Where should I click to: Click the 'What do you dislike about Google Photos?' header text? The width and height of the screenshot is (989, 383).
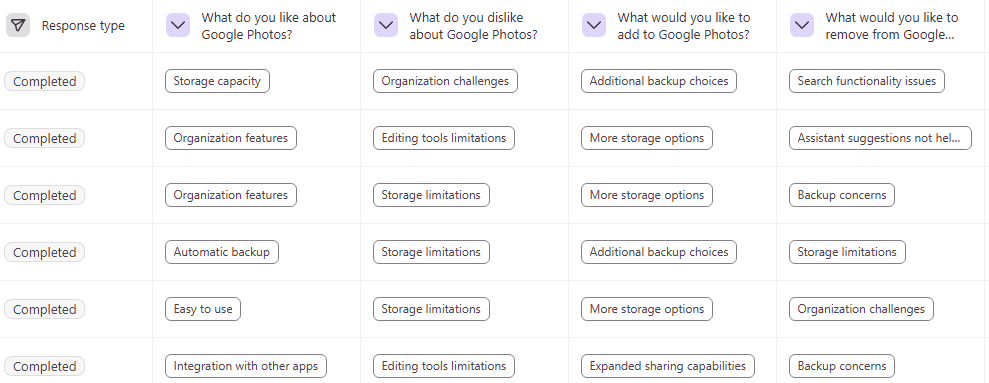473,26
